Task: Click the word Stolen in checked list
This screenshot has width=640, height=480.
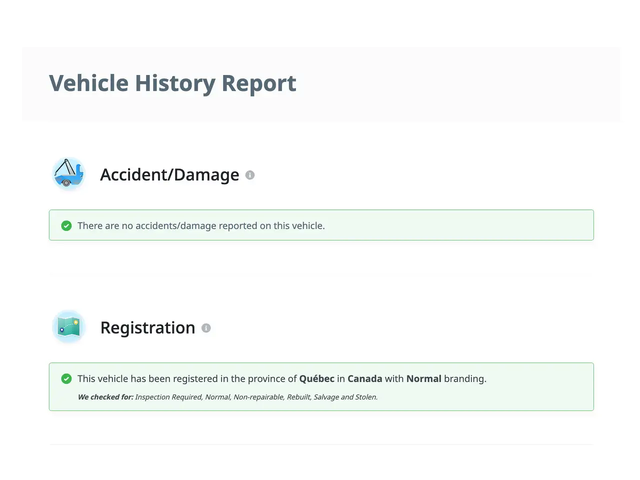Action: 366,397
